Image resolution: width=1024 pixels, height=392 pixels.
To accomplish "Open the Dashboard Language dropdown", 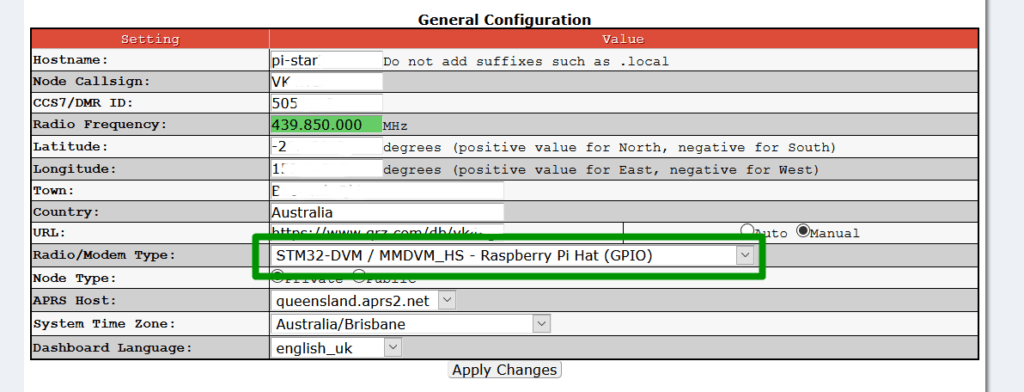I will [x=336, y=348].
